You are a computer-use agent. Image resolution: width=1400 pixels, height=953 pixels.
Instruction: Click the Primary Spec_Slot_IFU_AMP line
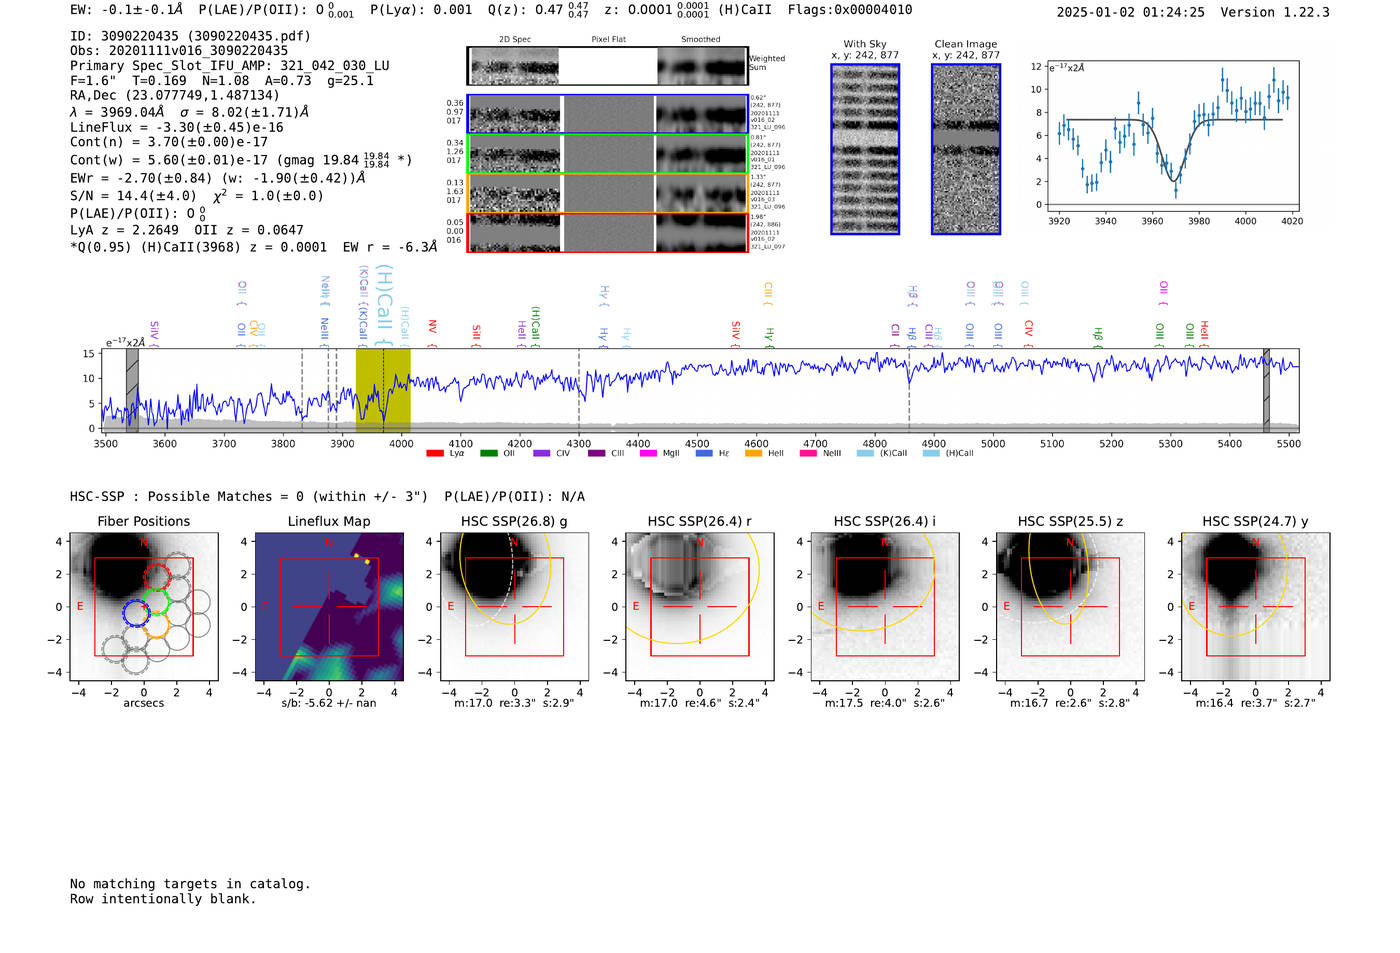click(x=230, y=66)
